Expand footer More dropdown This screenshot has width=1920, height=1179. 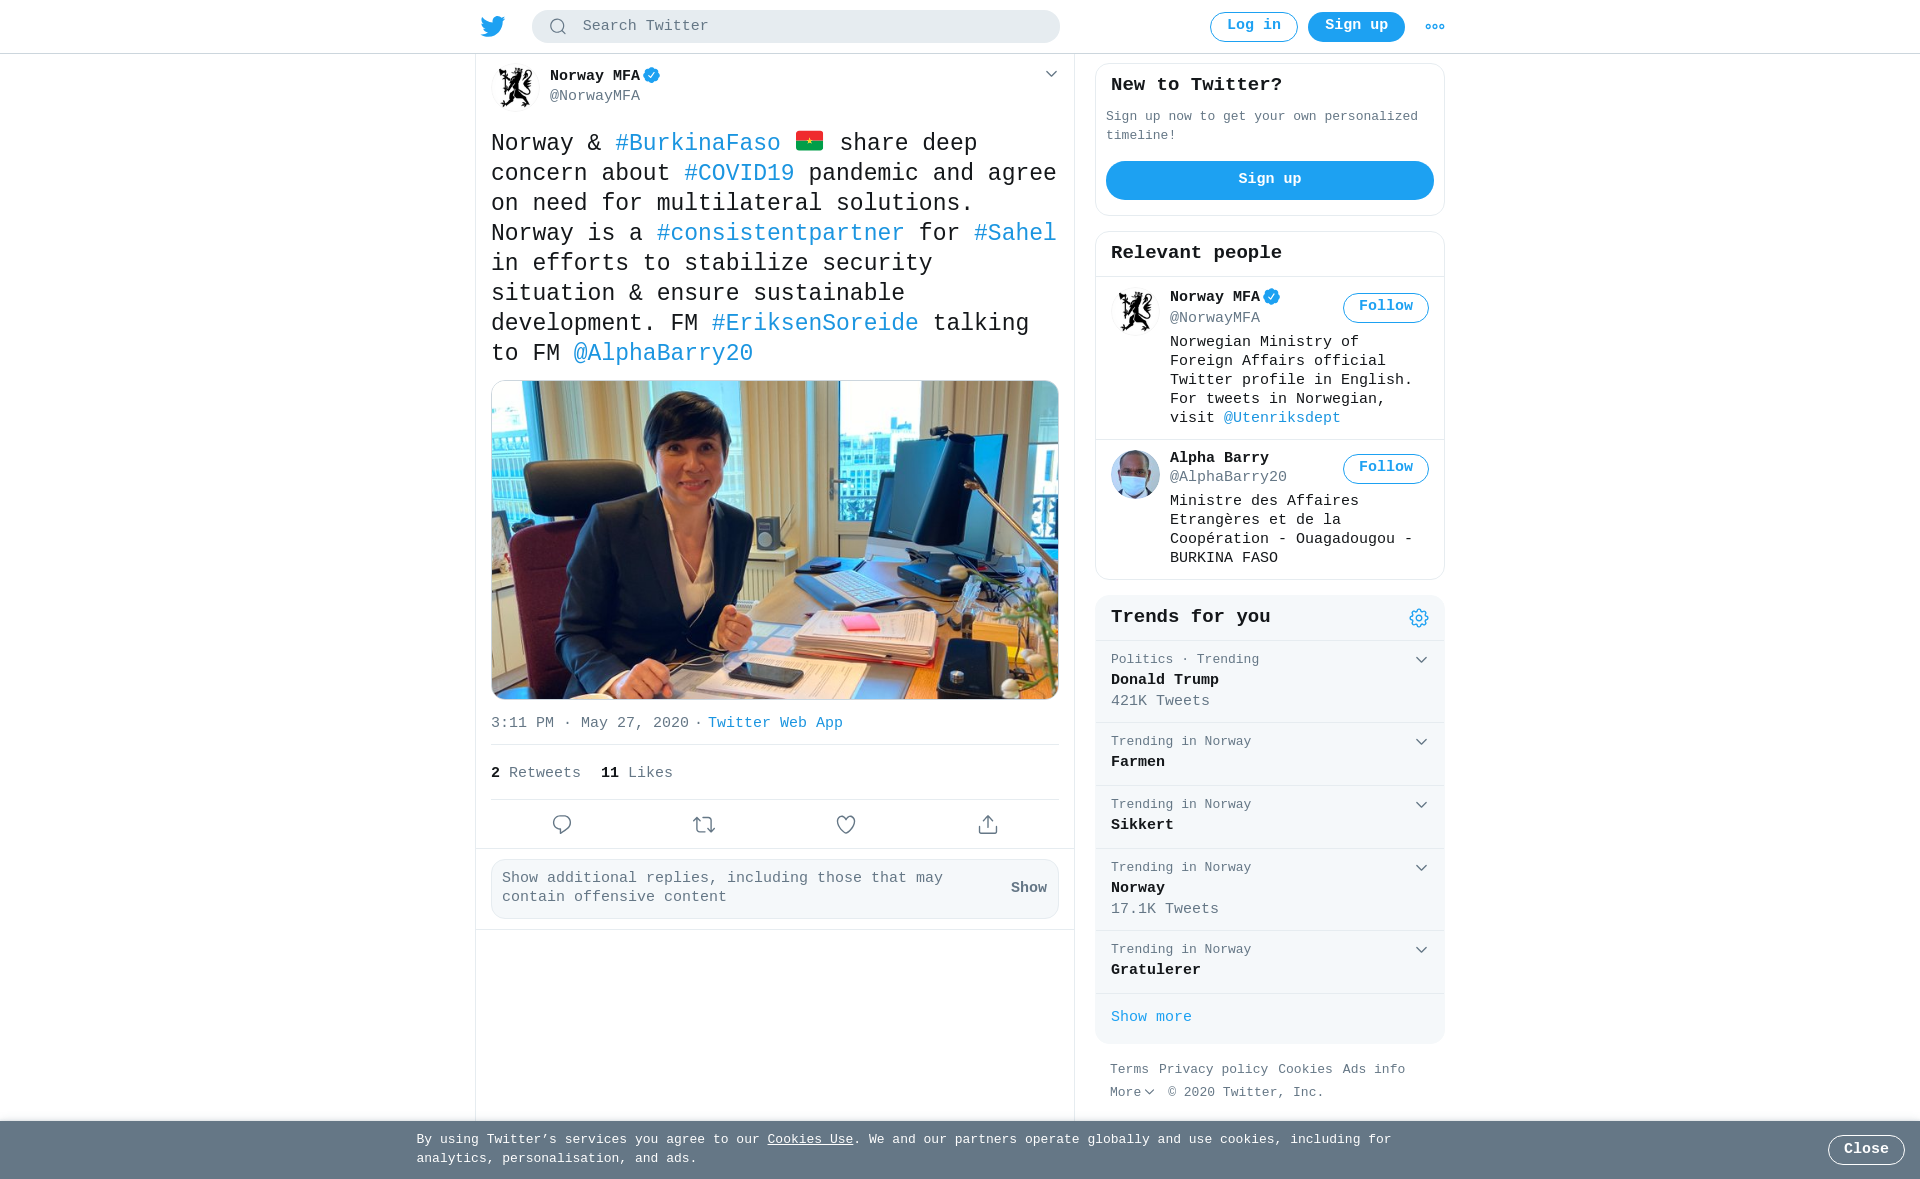1132,1092
